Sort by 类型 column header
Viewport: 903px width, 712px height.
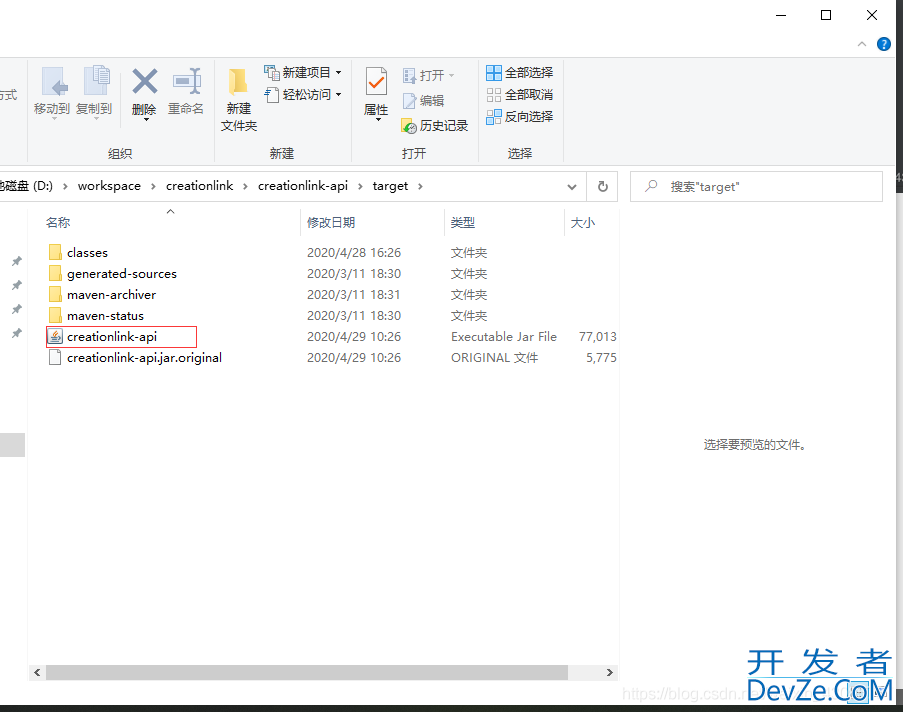click(462, 222)
